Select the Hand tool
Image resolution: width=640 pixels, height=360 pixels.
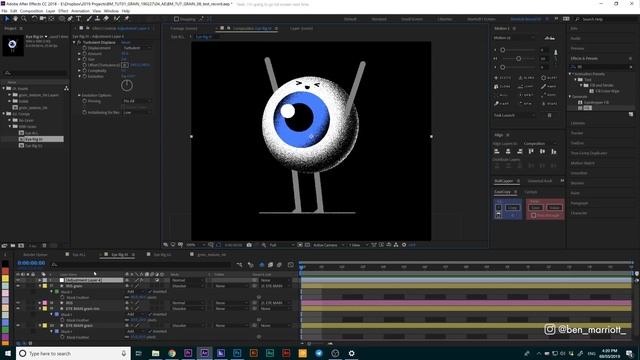15,19
